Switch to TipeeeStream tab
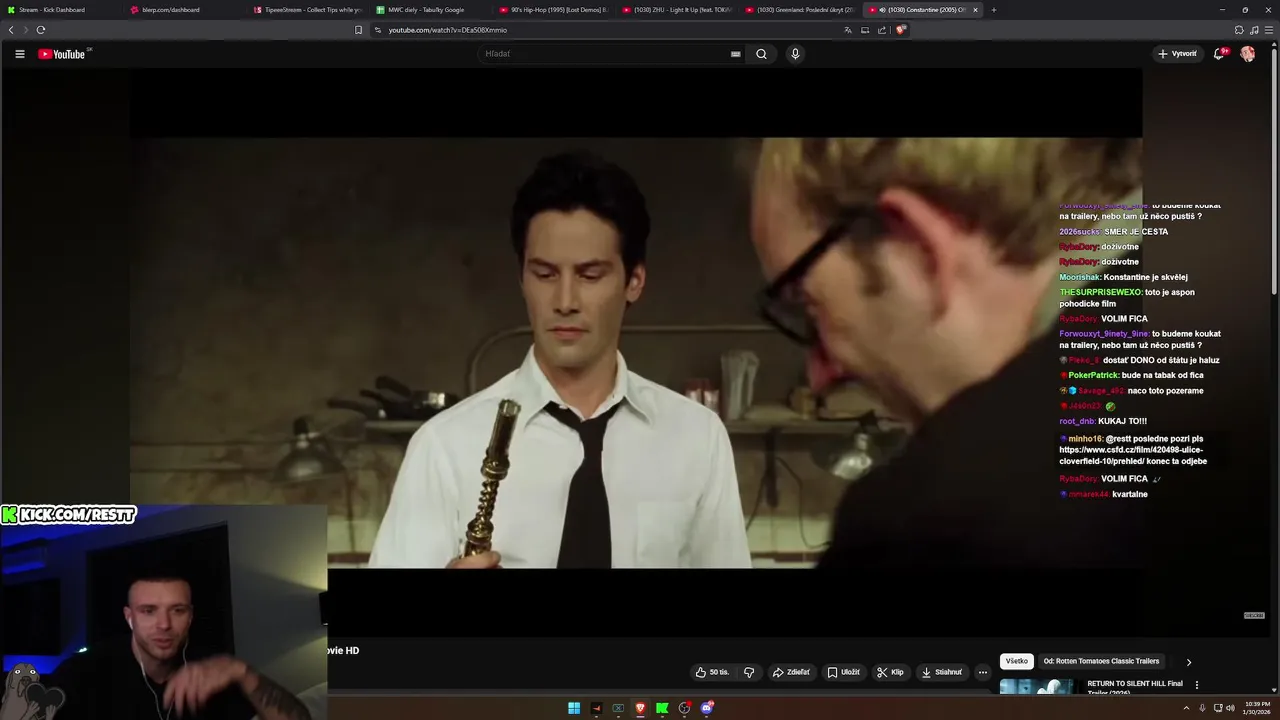 tap(308, 10)
